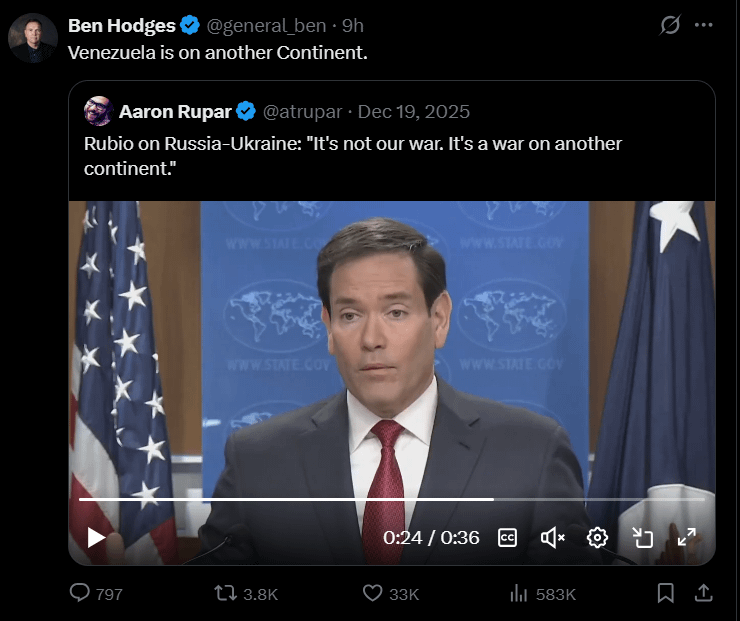Expand the video to fullscreen
740x621 pixels.
687,537
